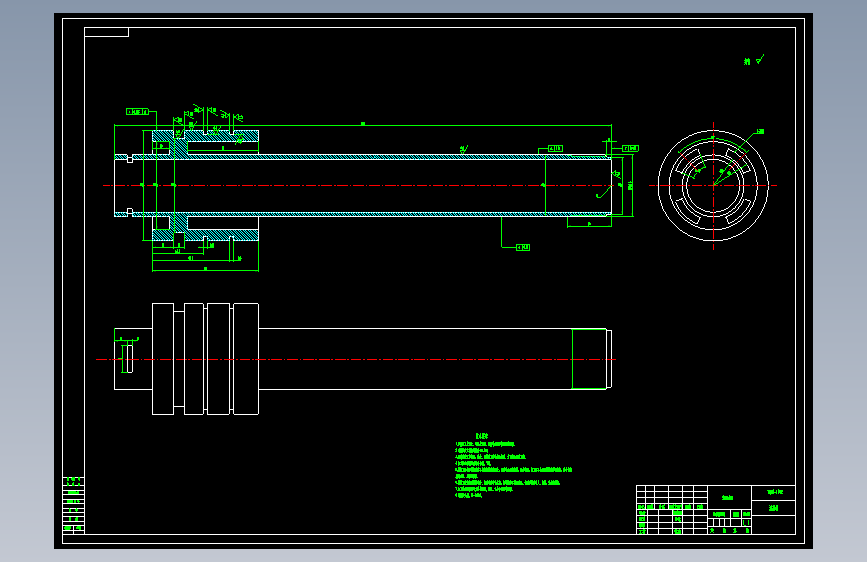The width and height of the screenshot is (867, 562).
Task: Click the hatched sectional view of the hollow shaft
Action: [363, 185]
